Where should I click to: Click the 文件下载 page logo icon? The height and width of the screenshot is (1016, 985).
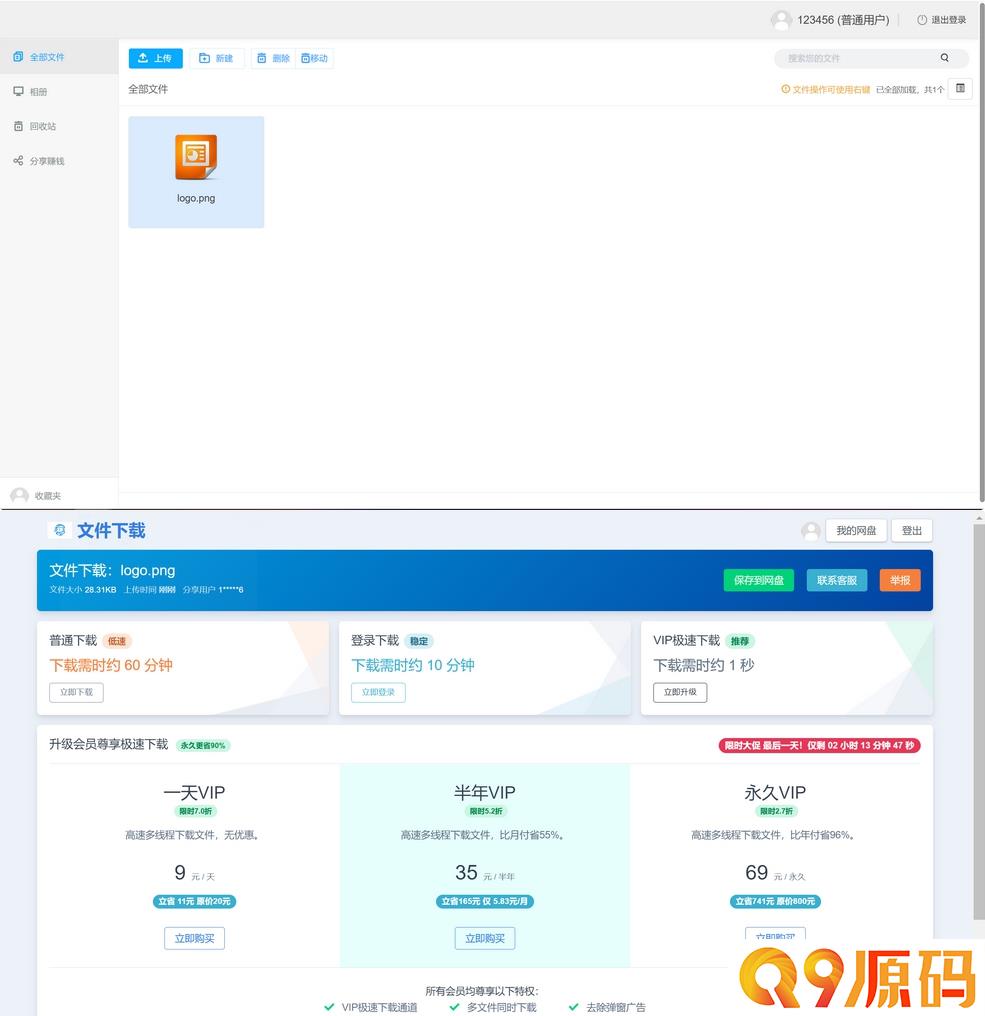[x=60, y=530]
